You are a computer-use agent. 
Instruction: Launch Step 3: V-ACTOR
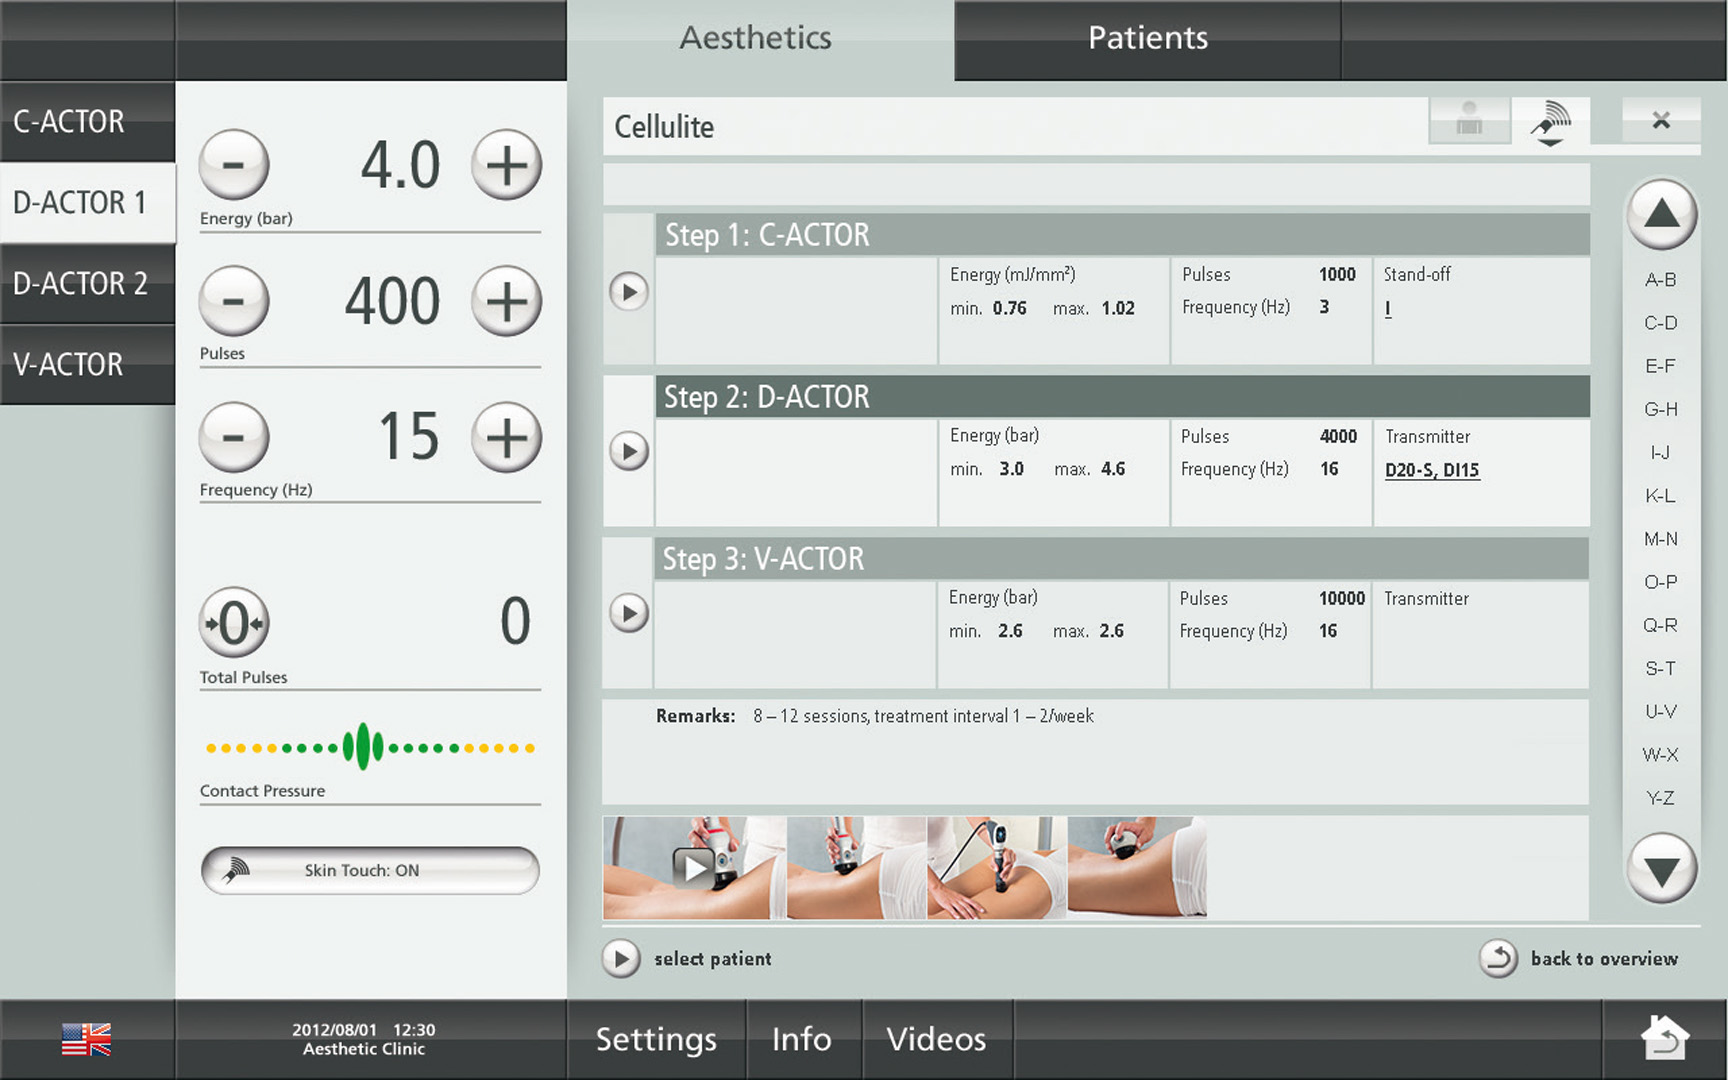point(629,613)
